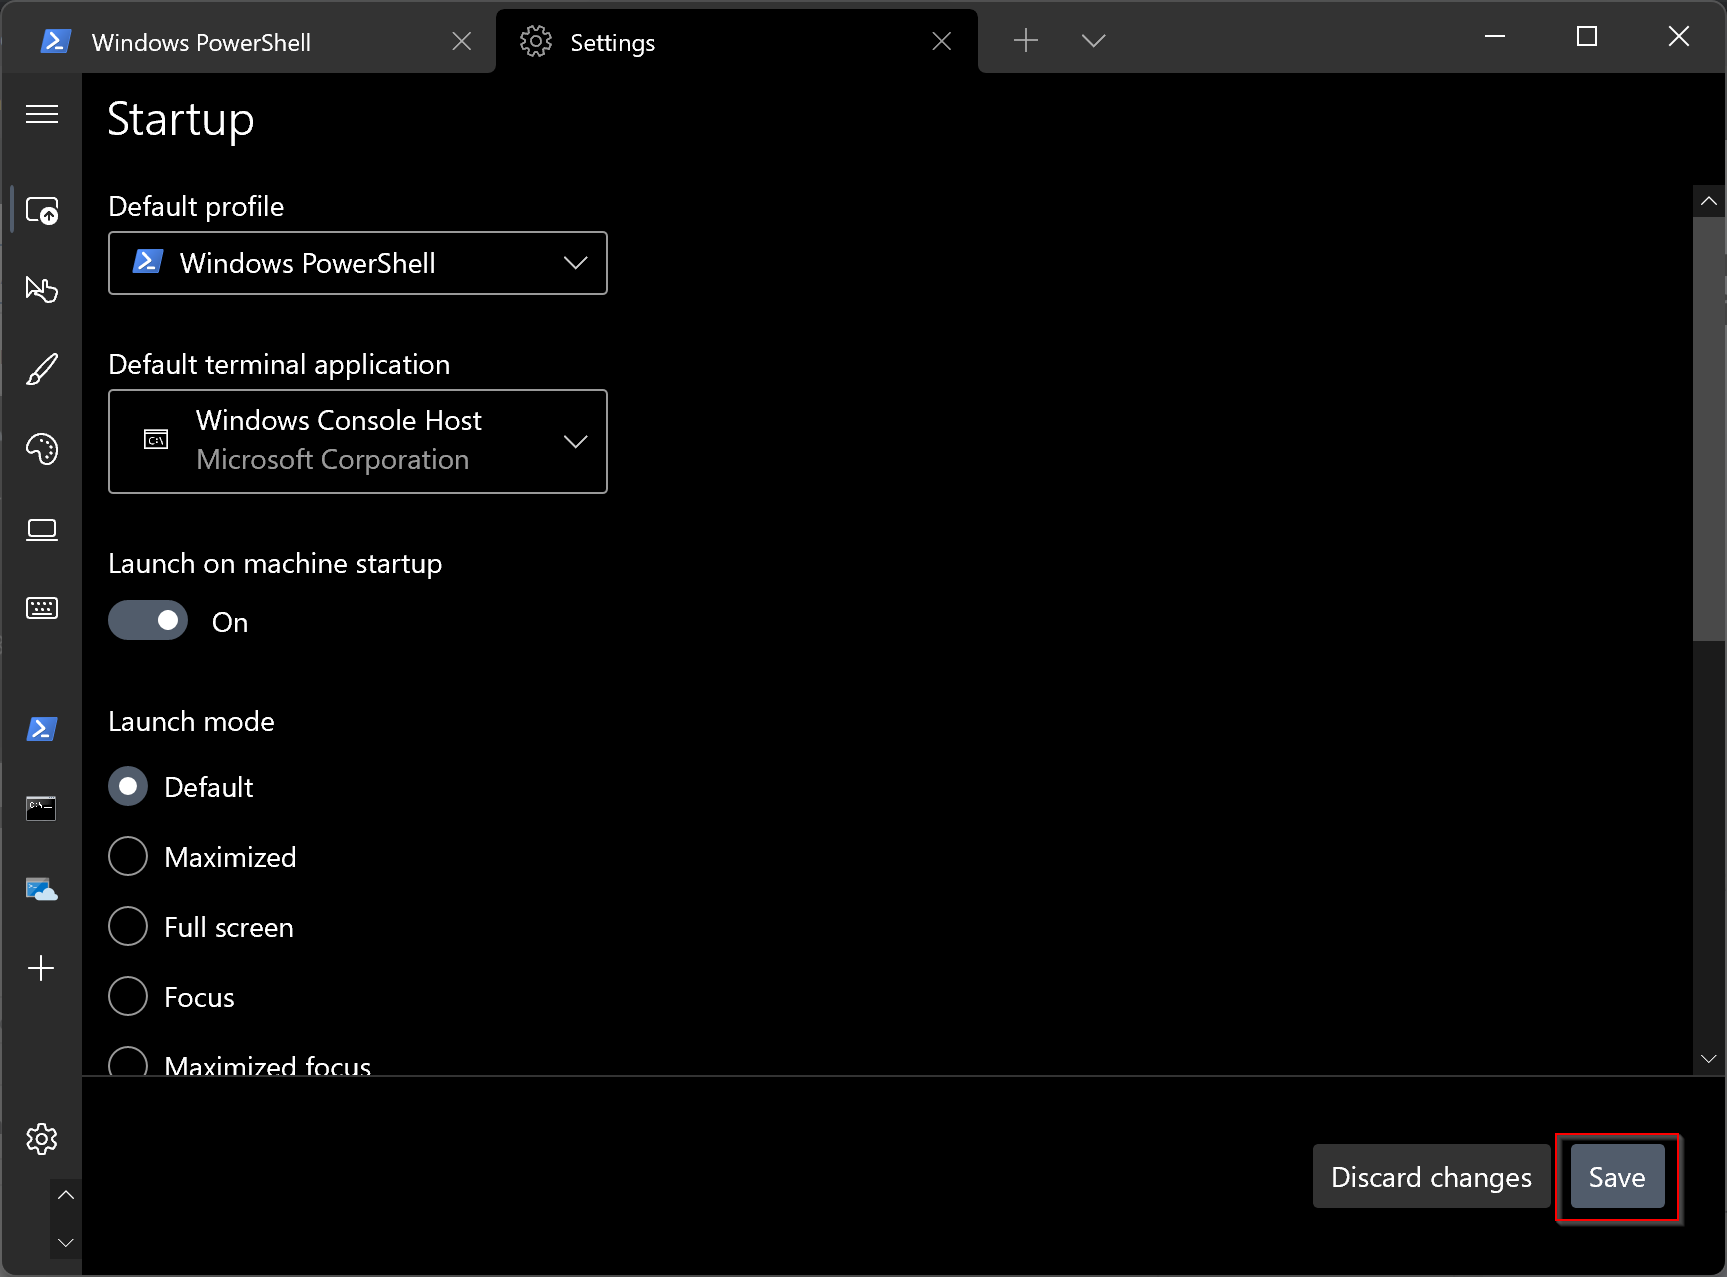This screenshot has height=1277, width=1727.
Task: Open the Color schemes palette icon
Action: click(42, 449)
